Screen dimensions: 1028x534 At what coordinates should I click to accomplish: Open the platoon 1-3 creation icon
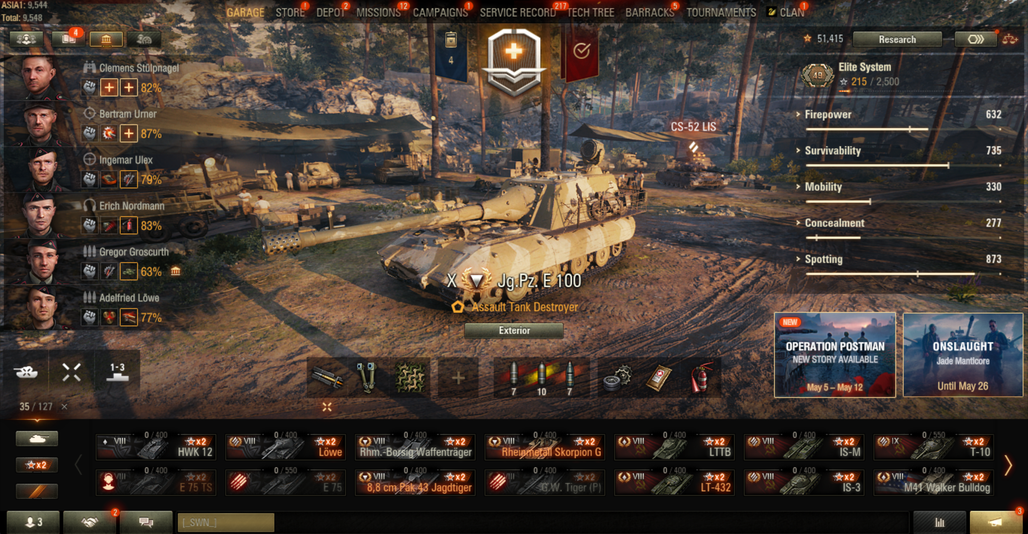click(x=117, y=373)
